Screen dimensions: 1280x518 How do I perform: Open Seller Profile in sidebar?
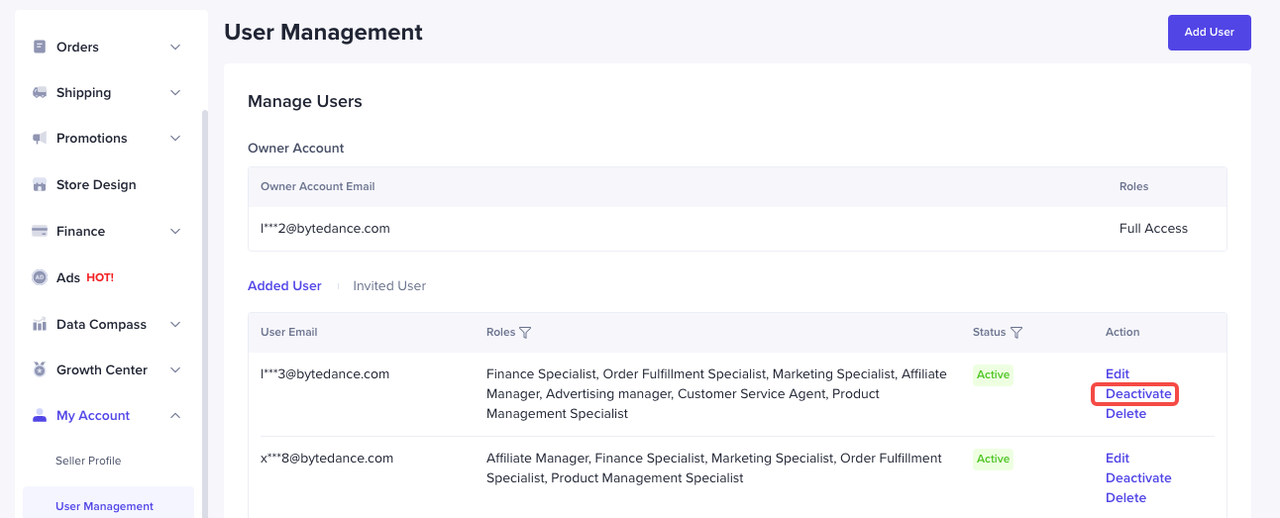tap(88, 461)
